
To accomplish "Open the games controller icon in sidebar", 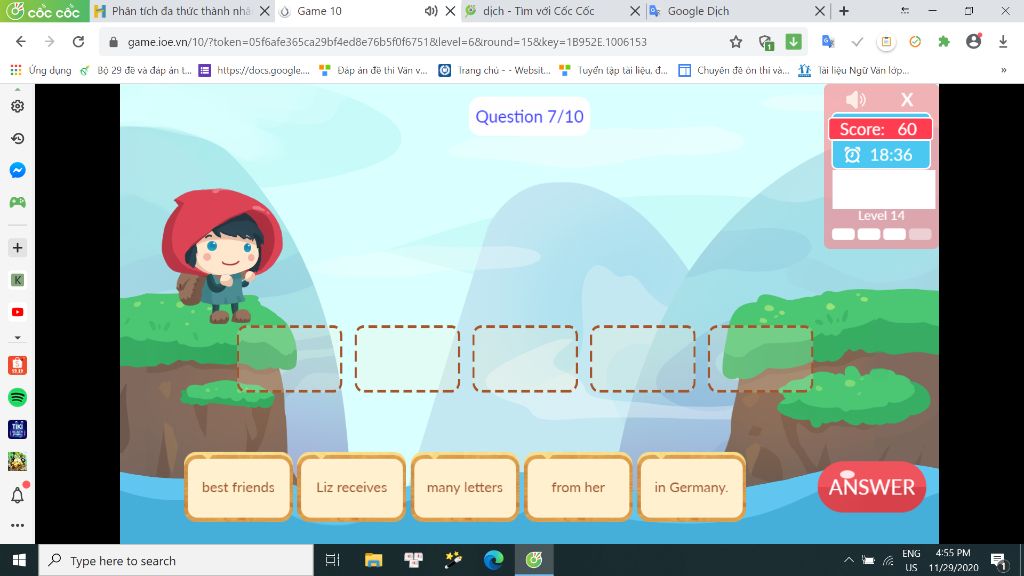I will 18,202.
